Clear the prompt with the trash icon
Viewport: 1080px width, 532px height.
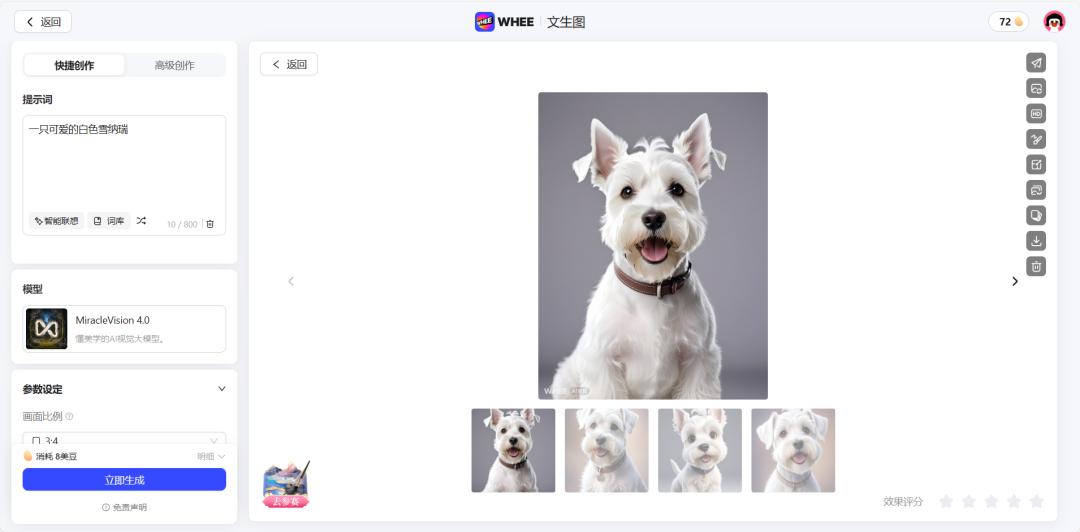click(x=210, y=224)
